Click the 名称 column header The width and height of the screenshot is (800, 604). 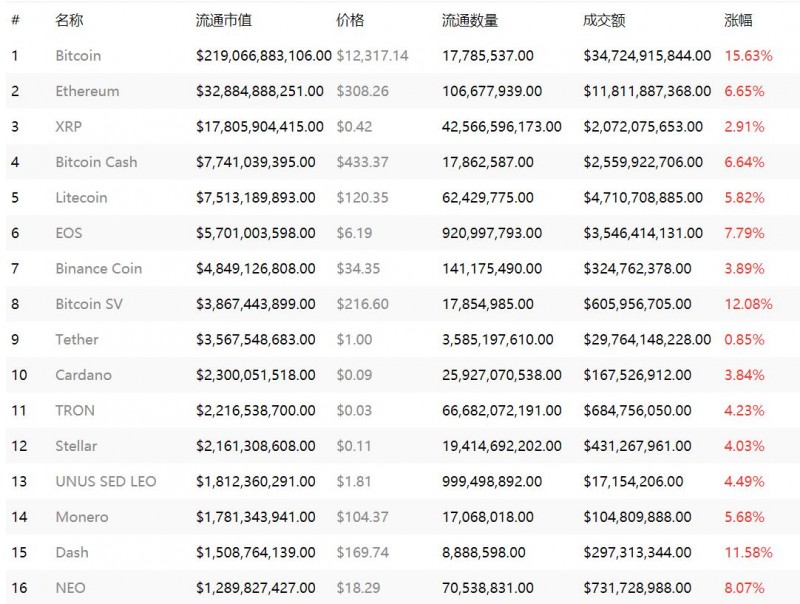tap(69, 20)
